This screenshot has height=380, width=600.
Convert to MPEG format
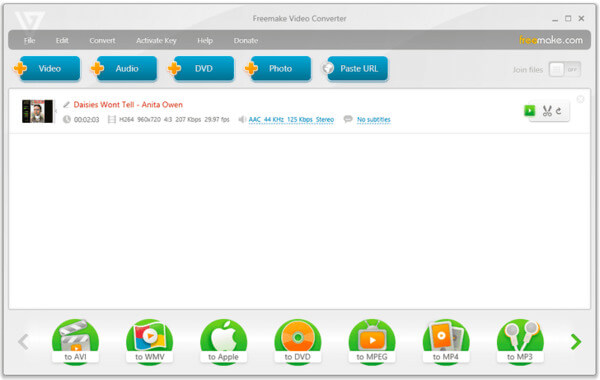[x=372, y=342]
